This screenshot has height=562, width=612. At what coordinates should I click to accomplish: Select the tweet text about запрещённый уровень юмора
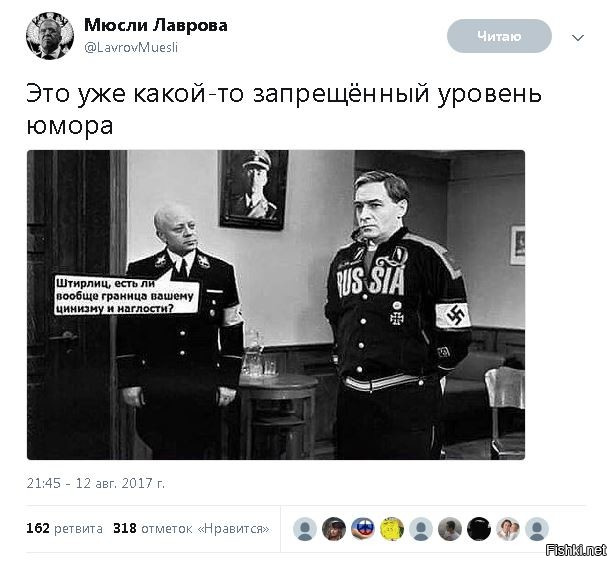pos(284,108)
